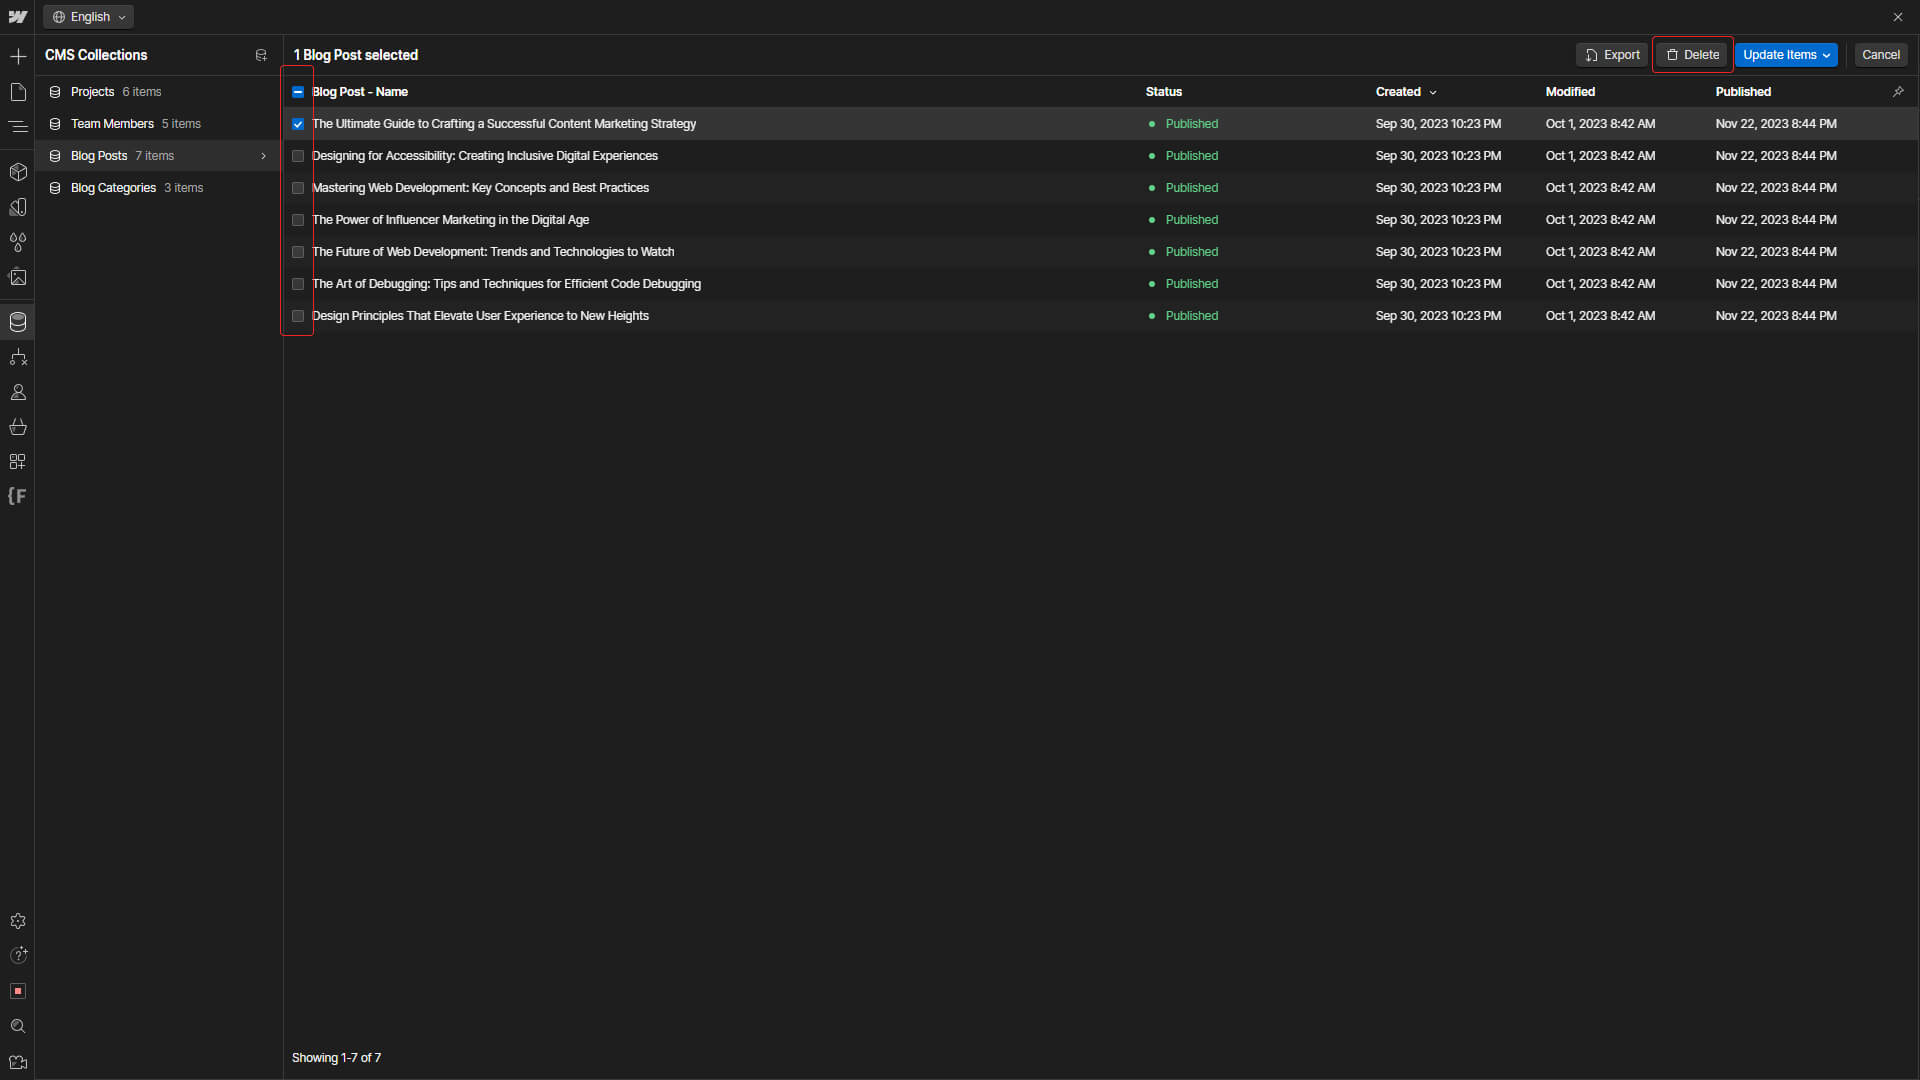The height and width of the screenshot is (1080, 1920).
Task: Select the Team Members collection
Action: tap(112, 124)
